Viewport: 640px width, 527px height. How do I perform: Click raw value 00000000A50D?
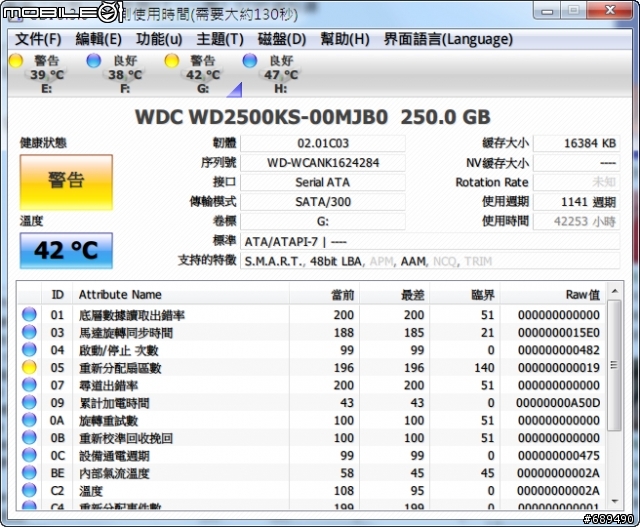coord(558,403)
